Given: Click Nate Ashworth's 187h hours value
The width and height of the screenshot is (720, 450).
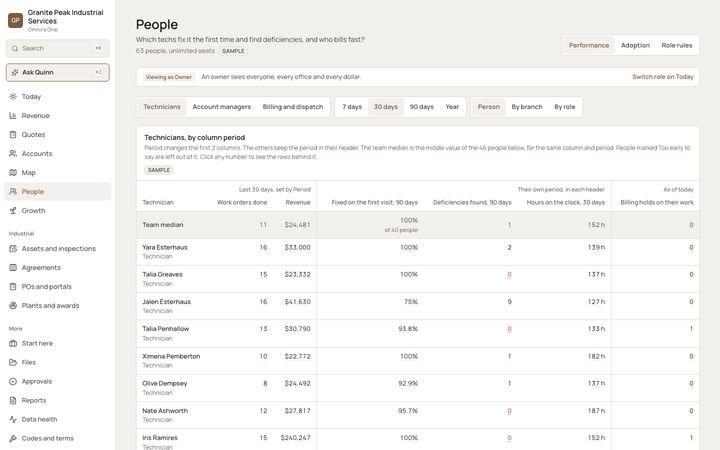Looking at the screenshot, I should (596, 411).
